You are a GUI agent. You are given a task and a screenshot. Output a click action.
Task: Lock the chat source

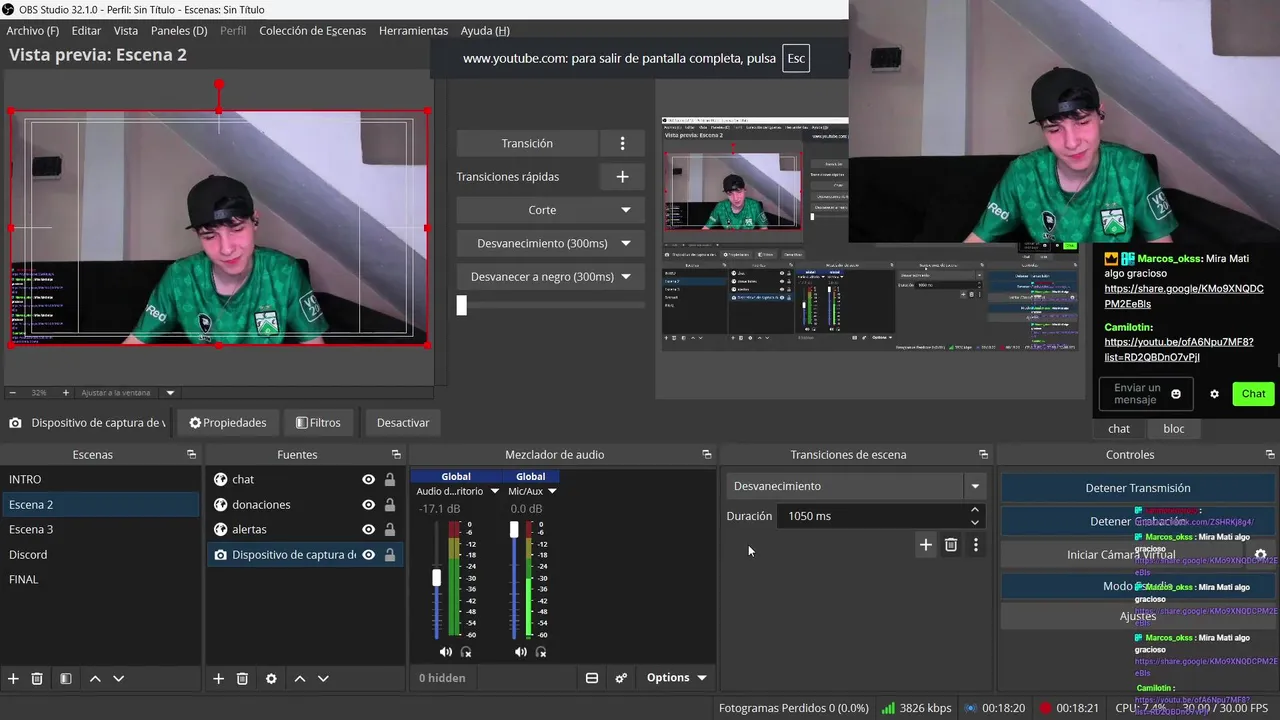pyautogui.click(x=390, y=480)
